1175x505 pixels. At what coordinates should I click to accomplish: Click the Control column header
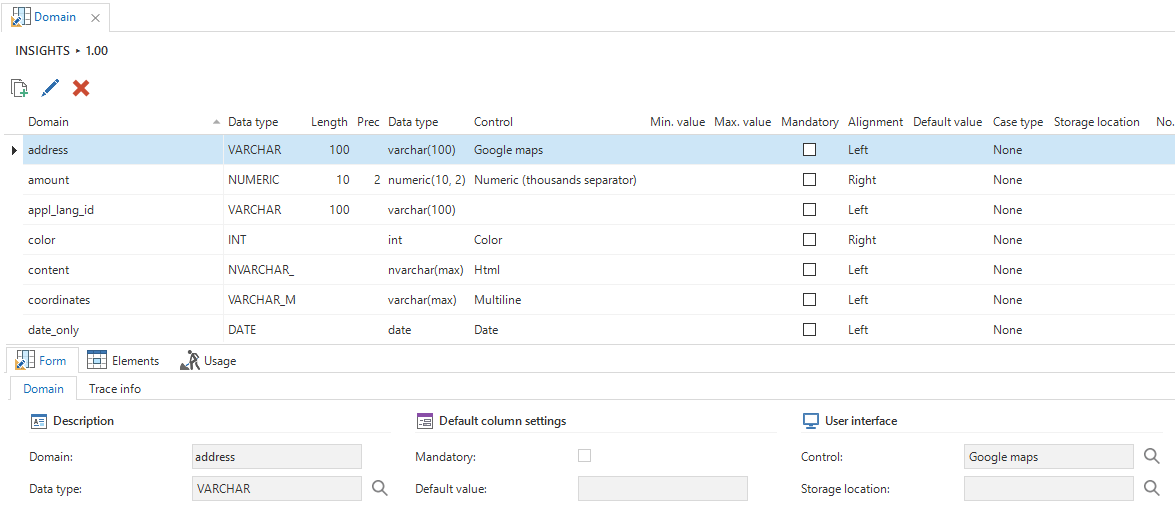coord(493,122)
